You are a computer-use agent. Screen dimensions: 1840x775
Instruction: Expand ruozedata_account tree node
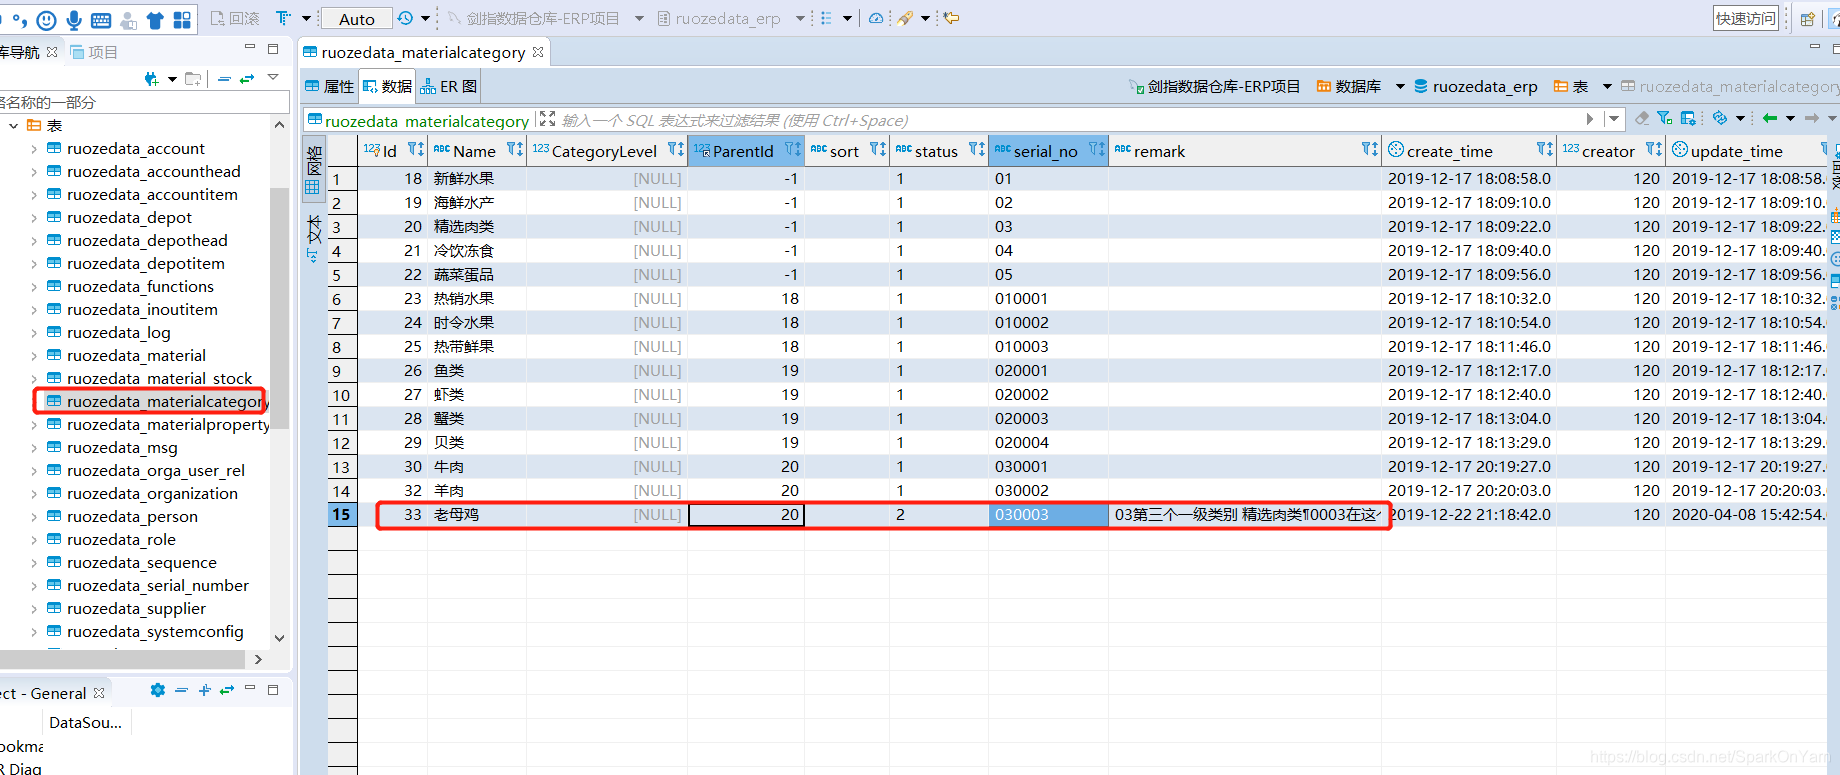pos(34,149)
